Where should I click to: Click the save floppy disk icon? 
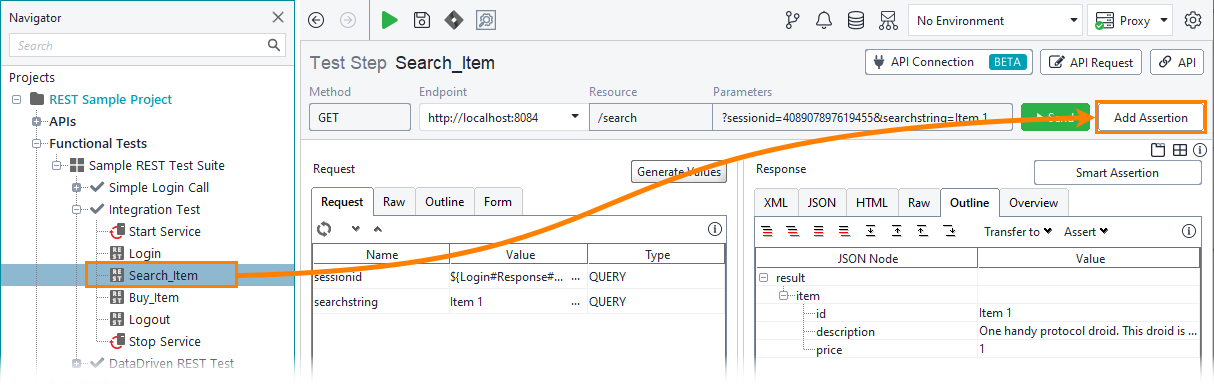point(422,20)
